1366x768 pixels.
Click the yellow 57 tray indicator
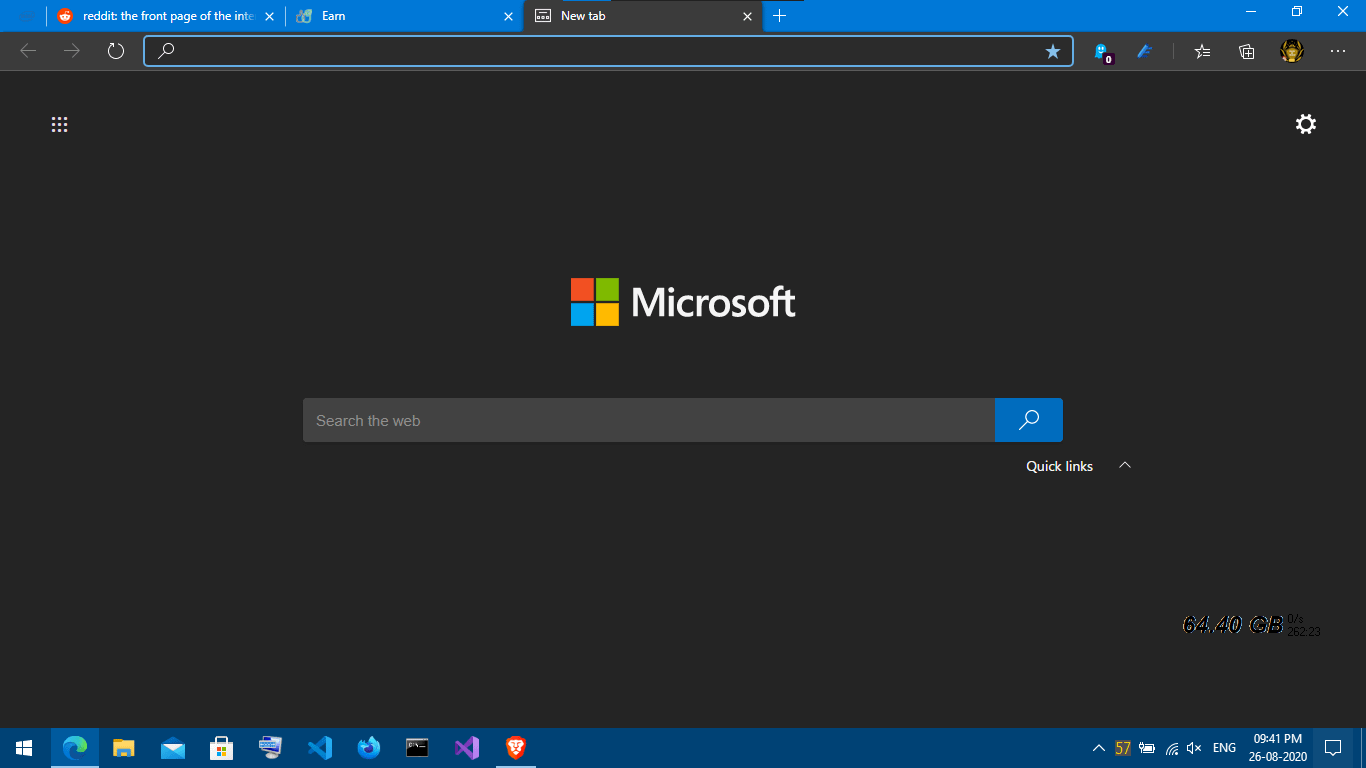click(x=1123, y=747)
